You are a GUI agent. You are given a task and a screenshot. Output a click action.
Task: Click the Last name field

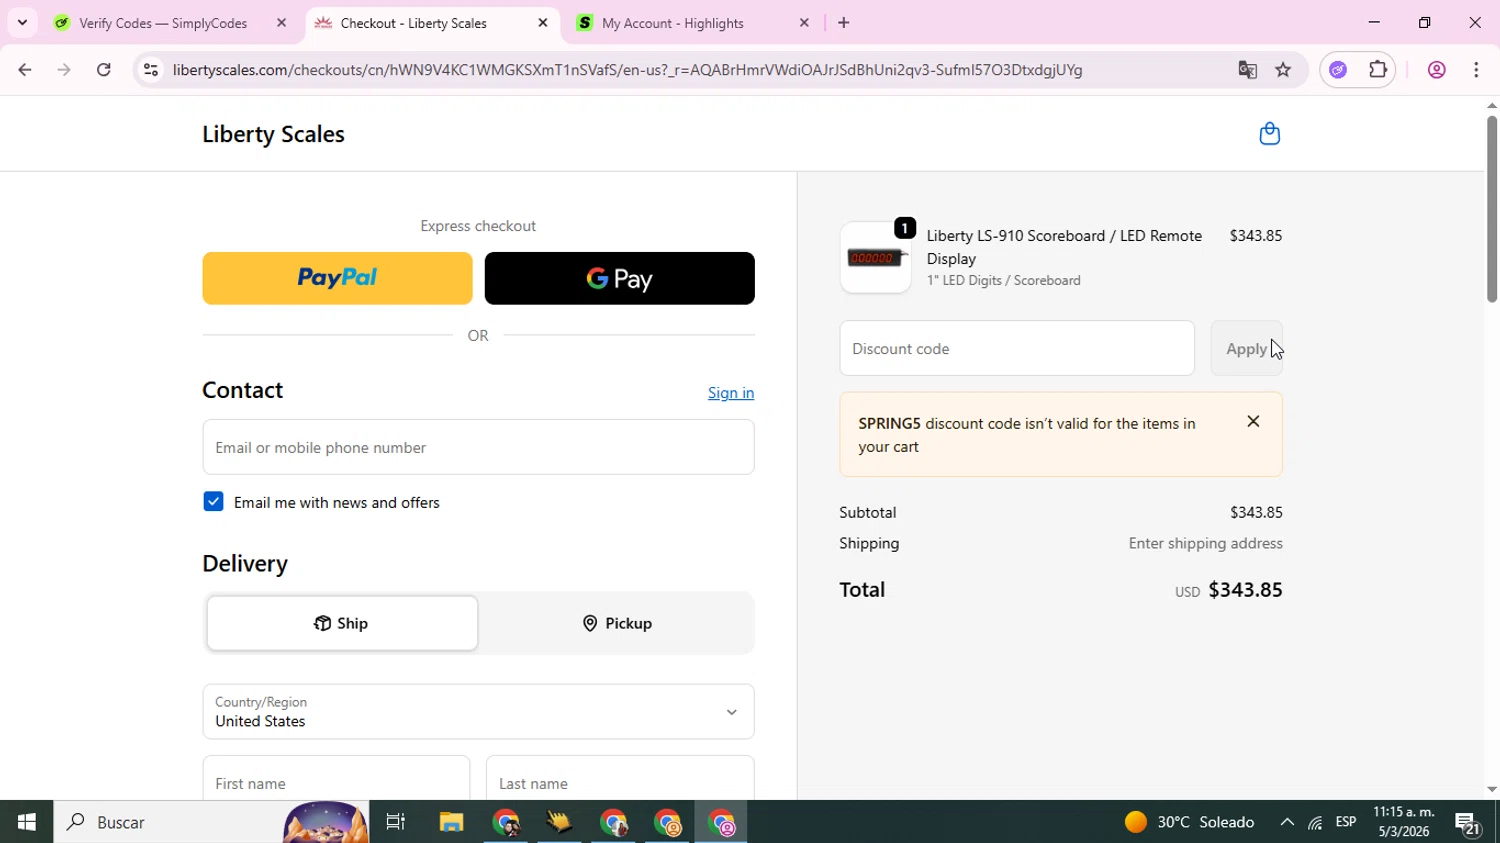click(x=620, y=779)
